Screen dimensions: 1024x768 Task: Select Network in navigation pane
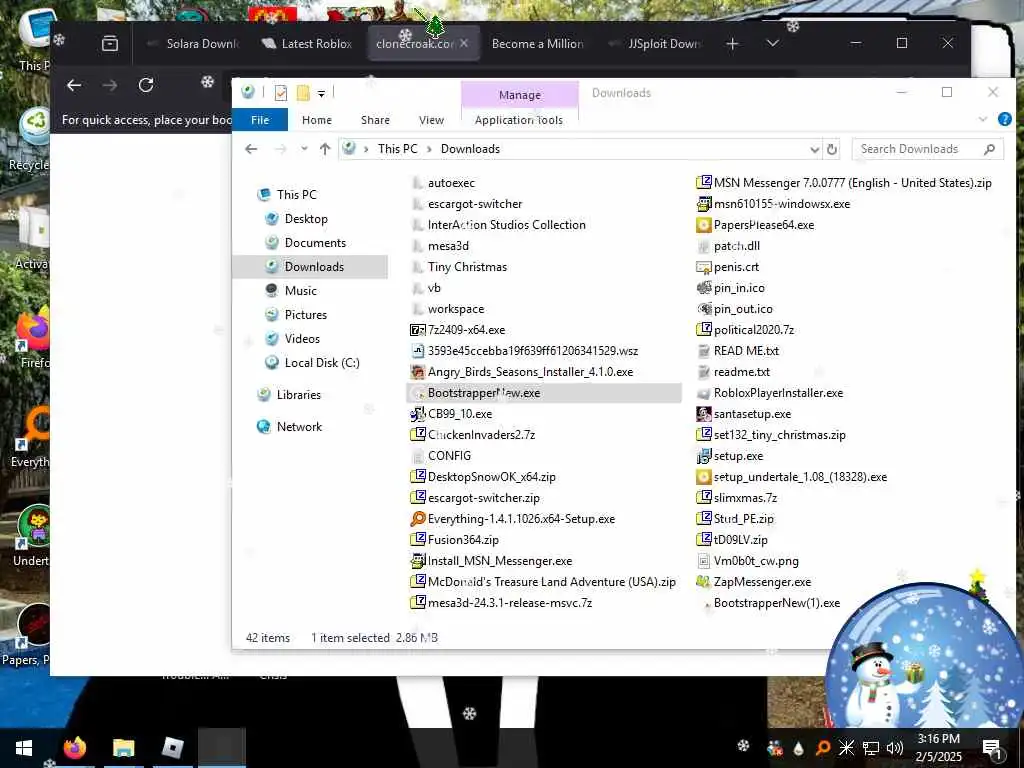[x=299, y=427]
